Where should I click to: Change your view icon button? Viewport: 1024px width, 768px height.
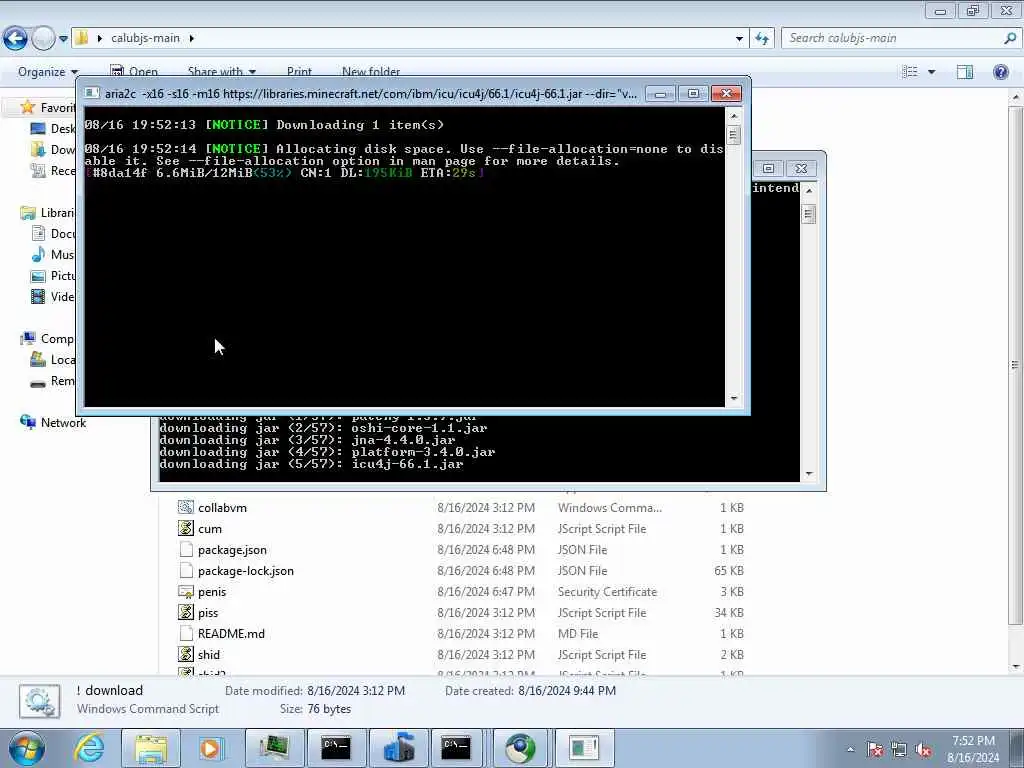(x=910, y=72)
